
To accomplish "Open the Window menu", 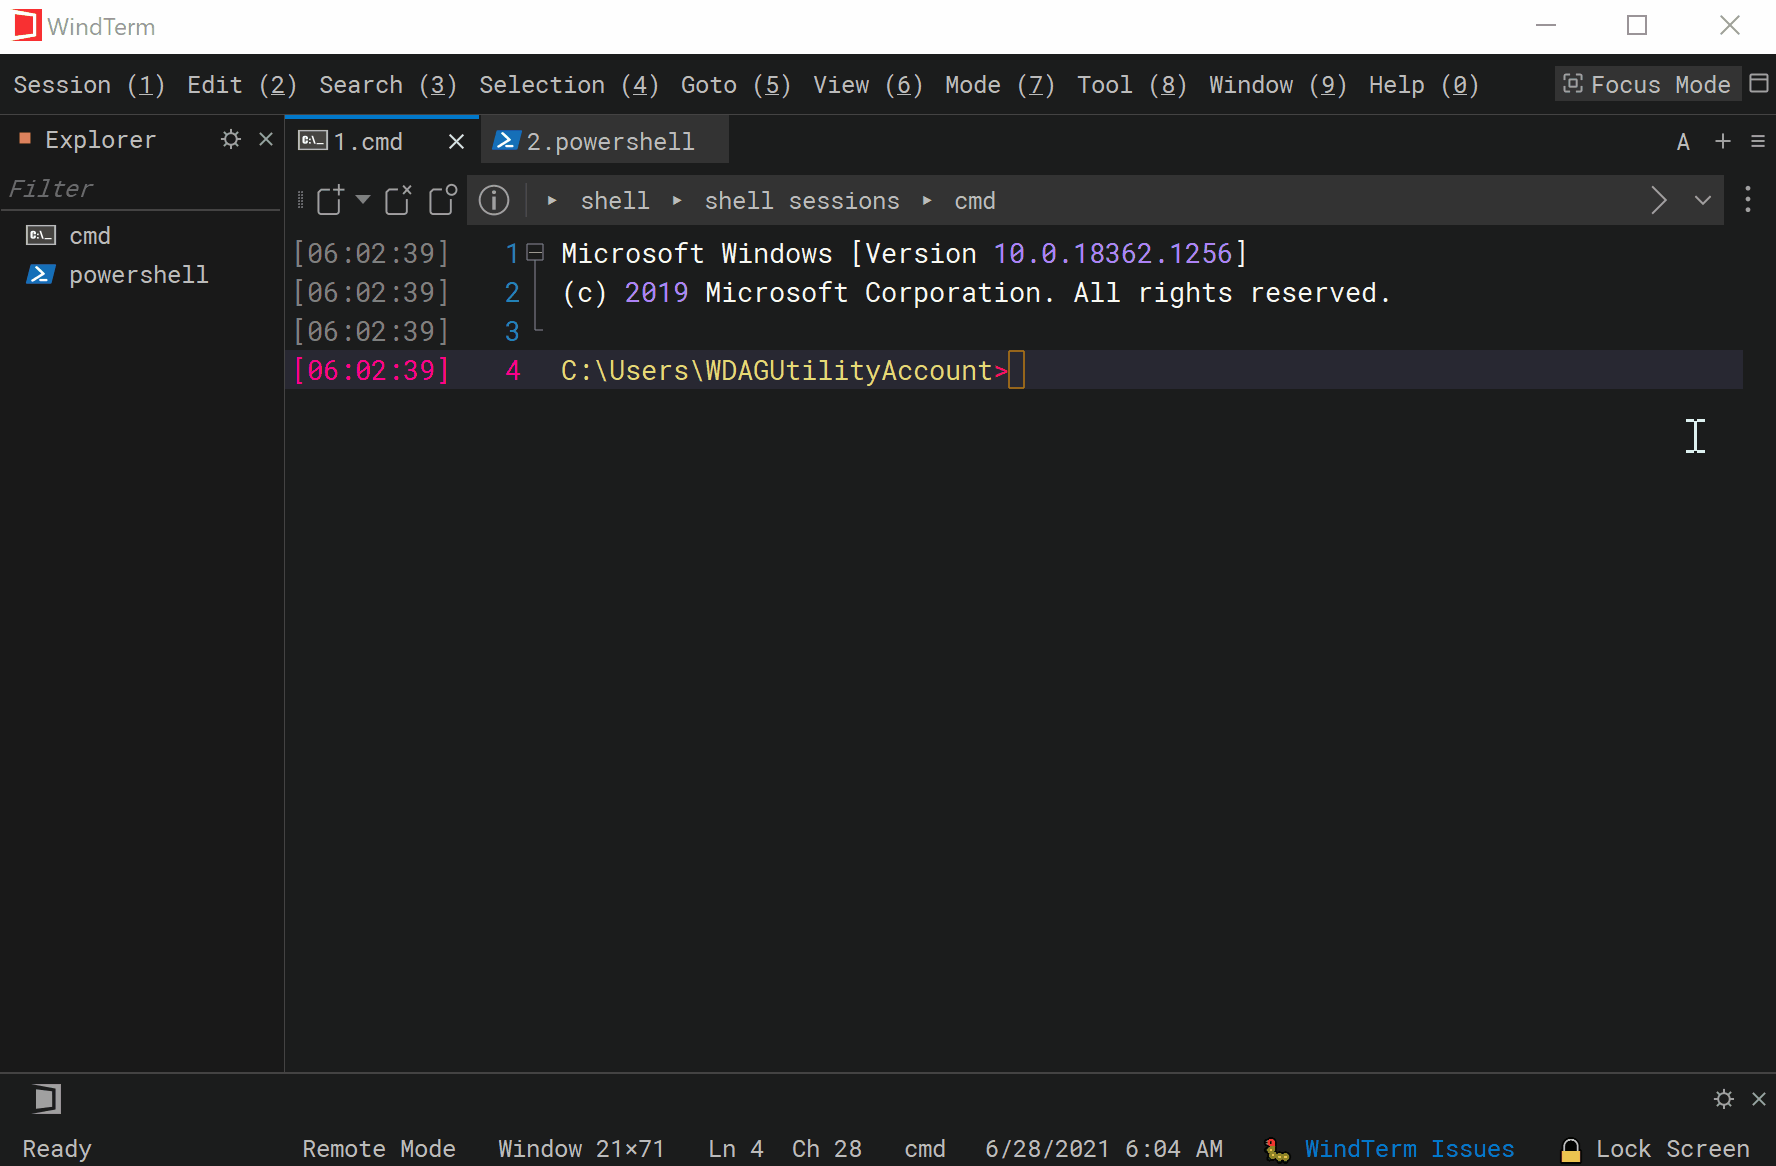I will (x=1278, y=85).
